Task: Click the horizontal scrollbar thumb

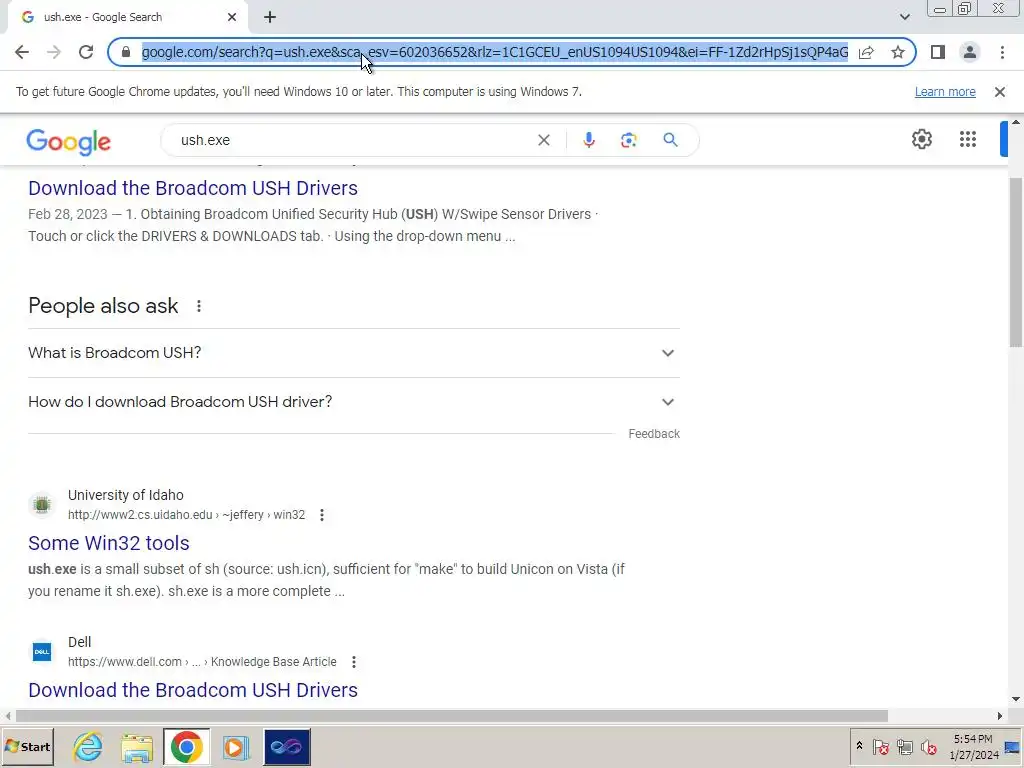Action: click(452, 716)
